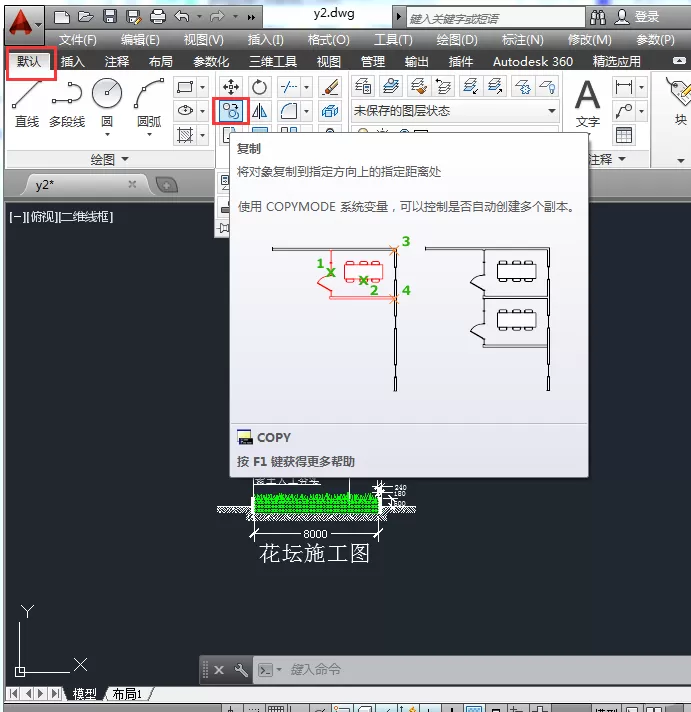Screen dimensions: 691x712
Task: Expand the Fillet tool dropdown arrow
Action: pos(306,111)
